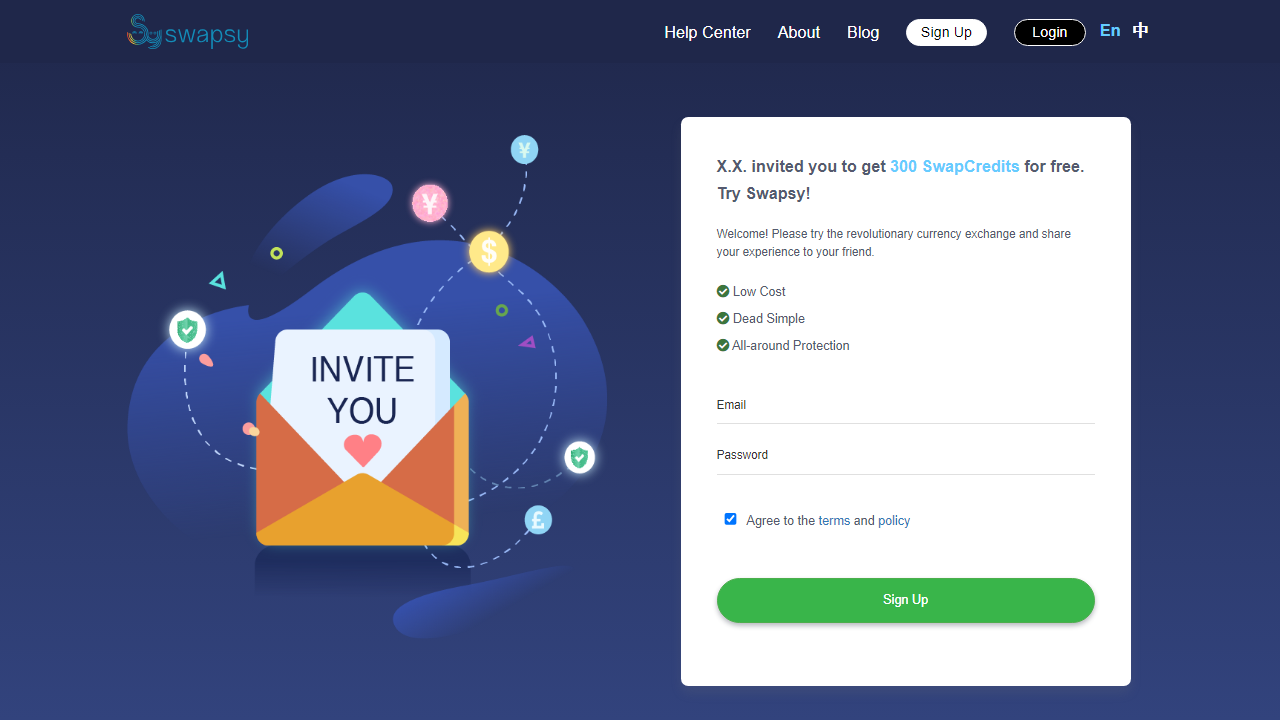Click the black Login button

(1050, 32)
